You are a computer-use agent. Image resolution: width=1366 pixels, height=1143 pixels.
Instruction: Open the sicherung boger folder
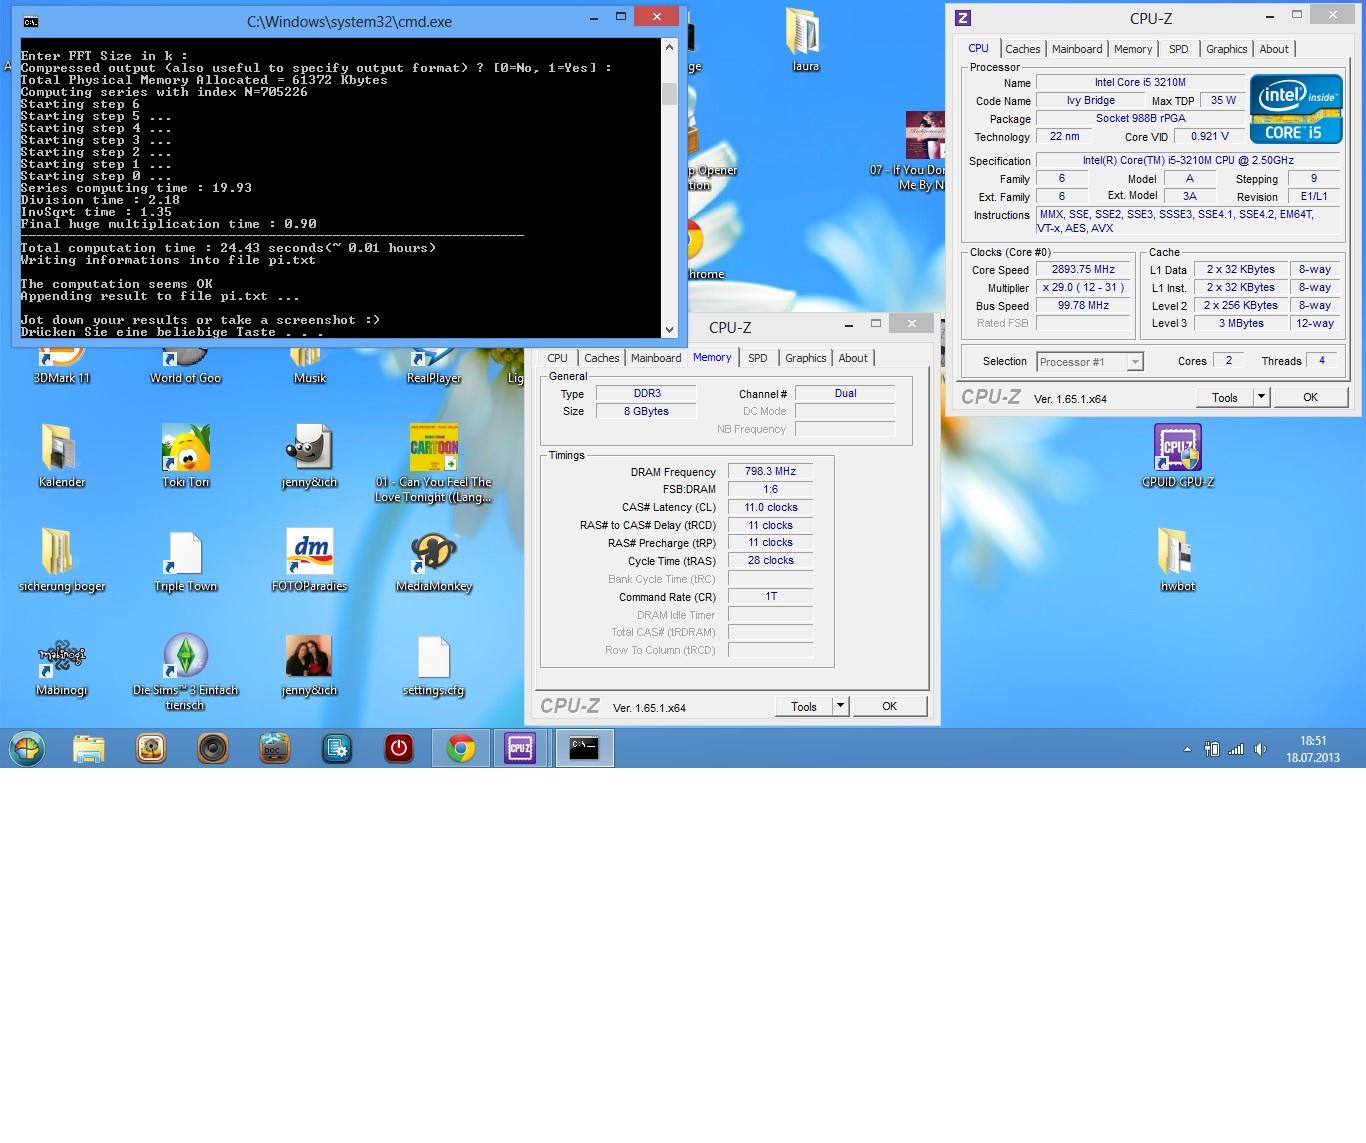point(62,560)
